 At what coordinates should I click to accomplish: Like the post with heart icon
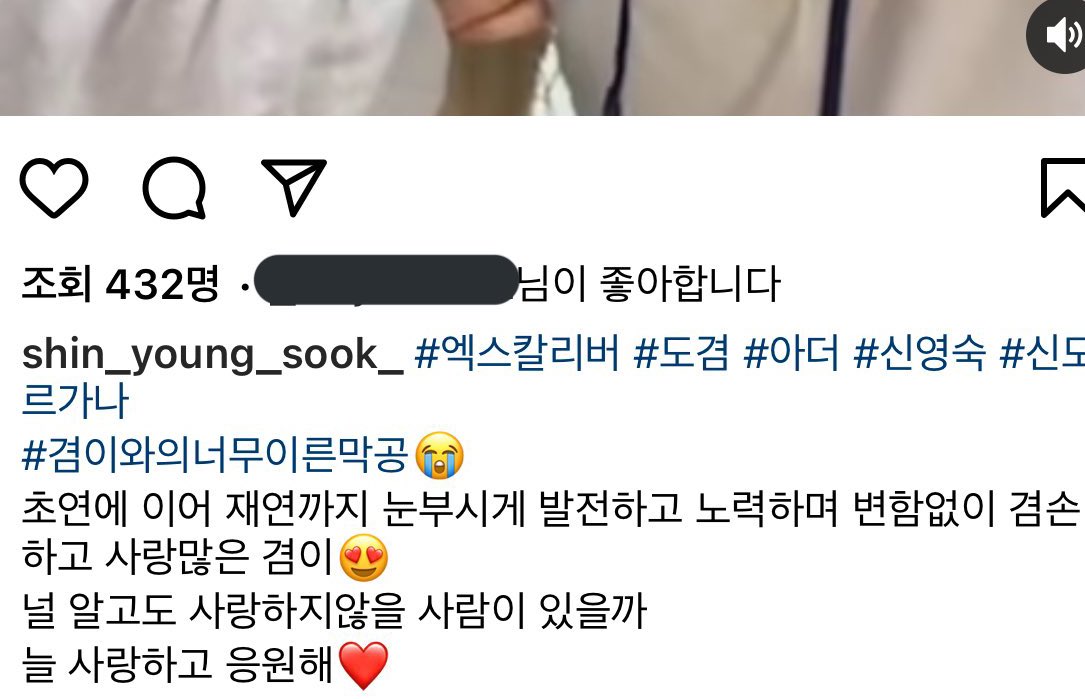click(54, 187)
